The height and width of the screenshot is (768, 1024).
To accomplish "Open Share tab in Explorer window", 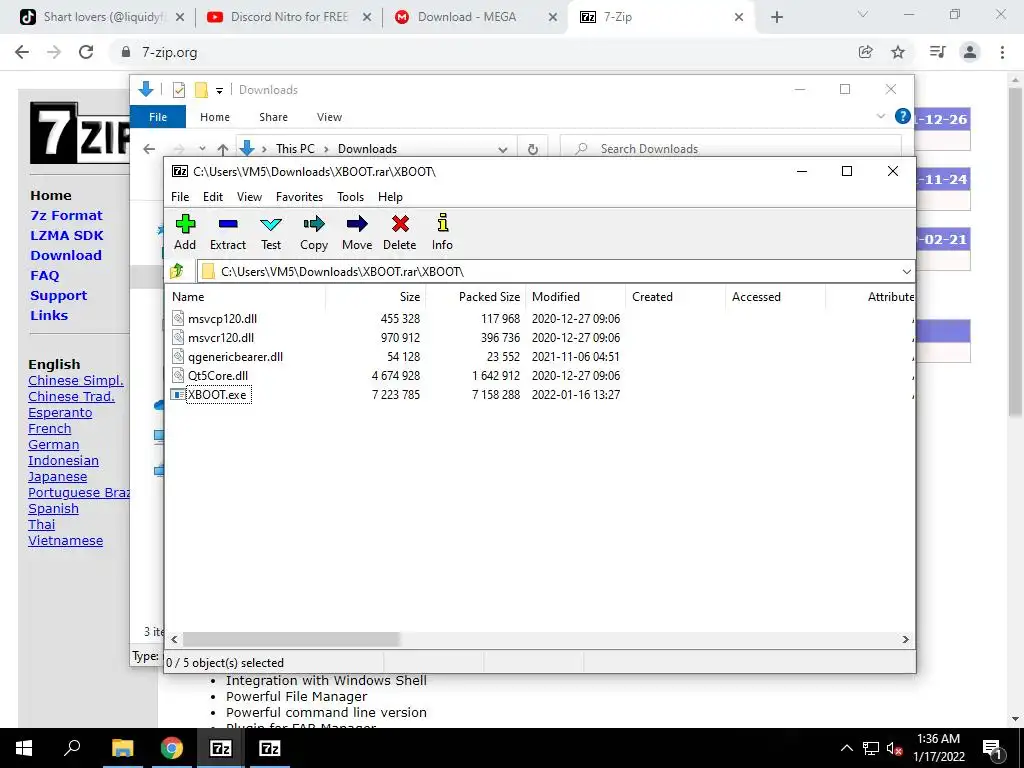I will [x=273, y=117].
